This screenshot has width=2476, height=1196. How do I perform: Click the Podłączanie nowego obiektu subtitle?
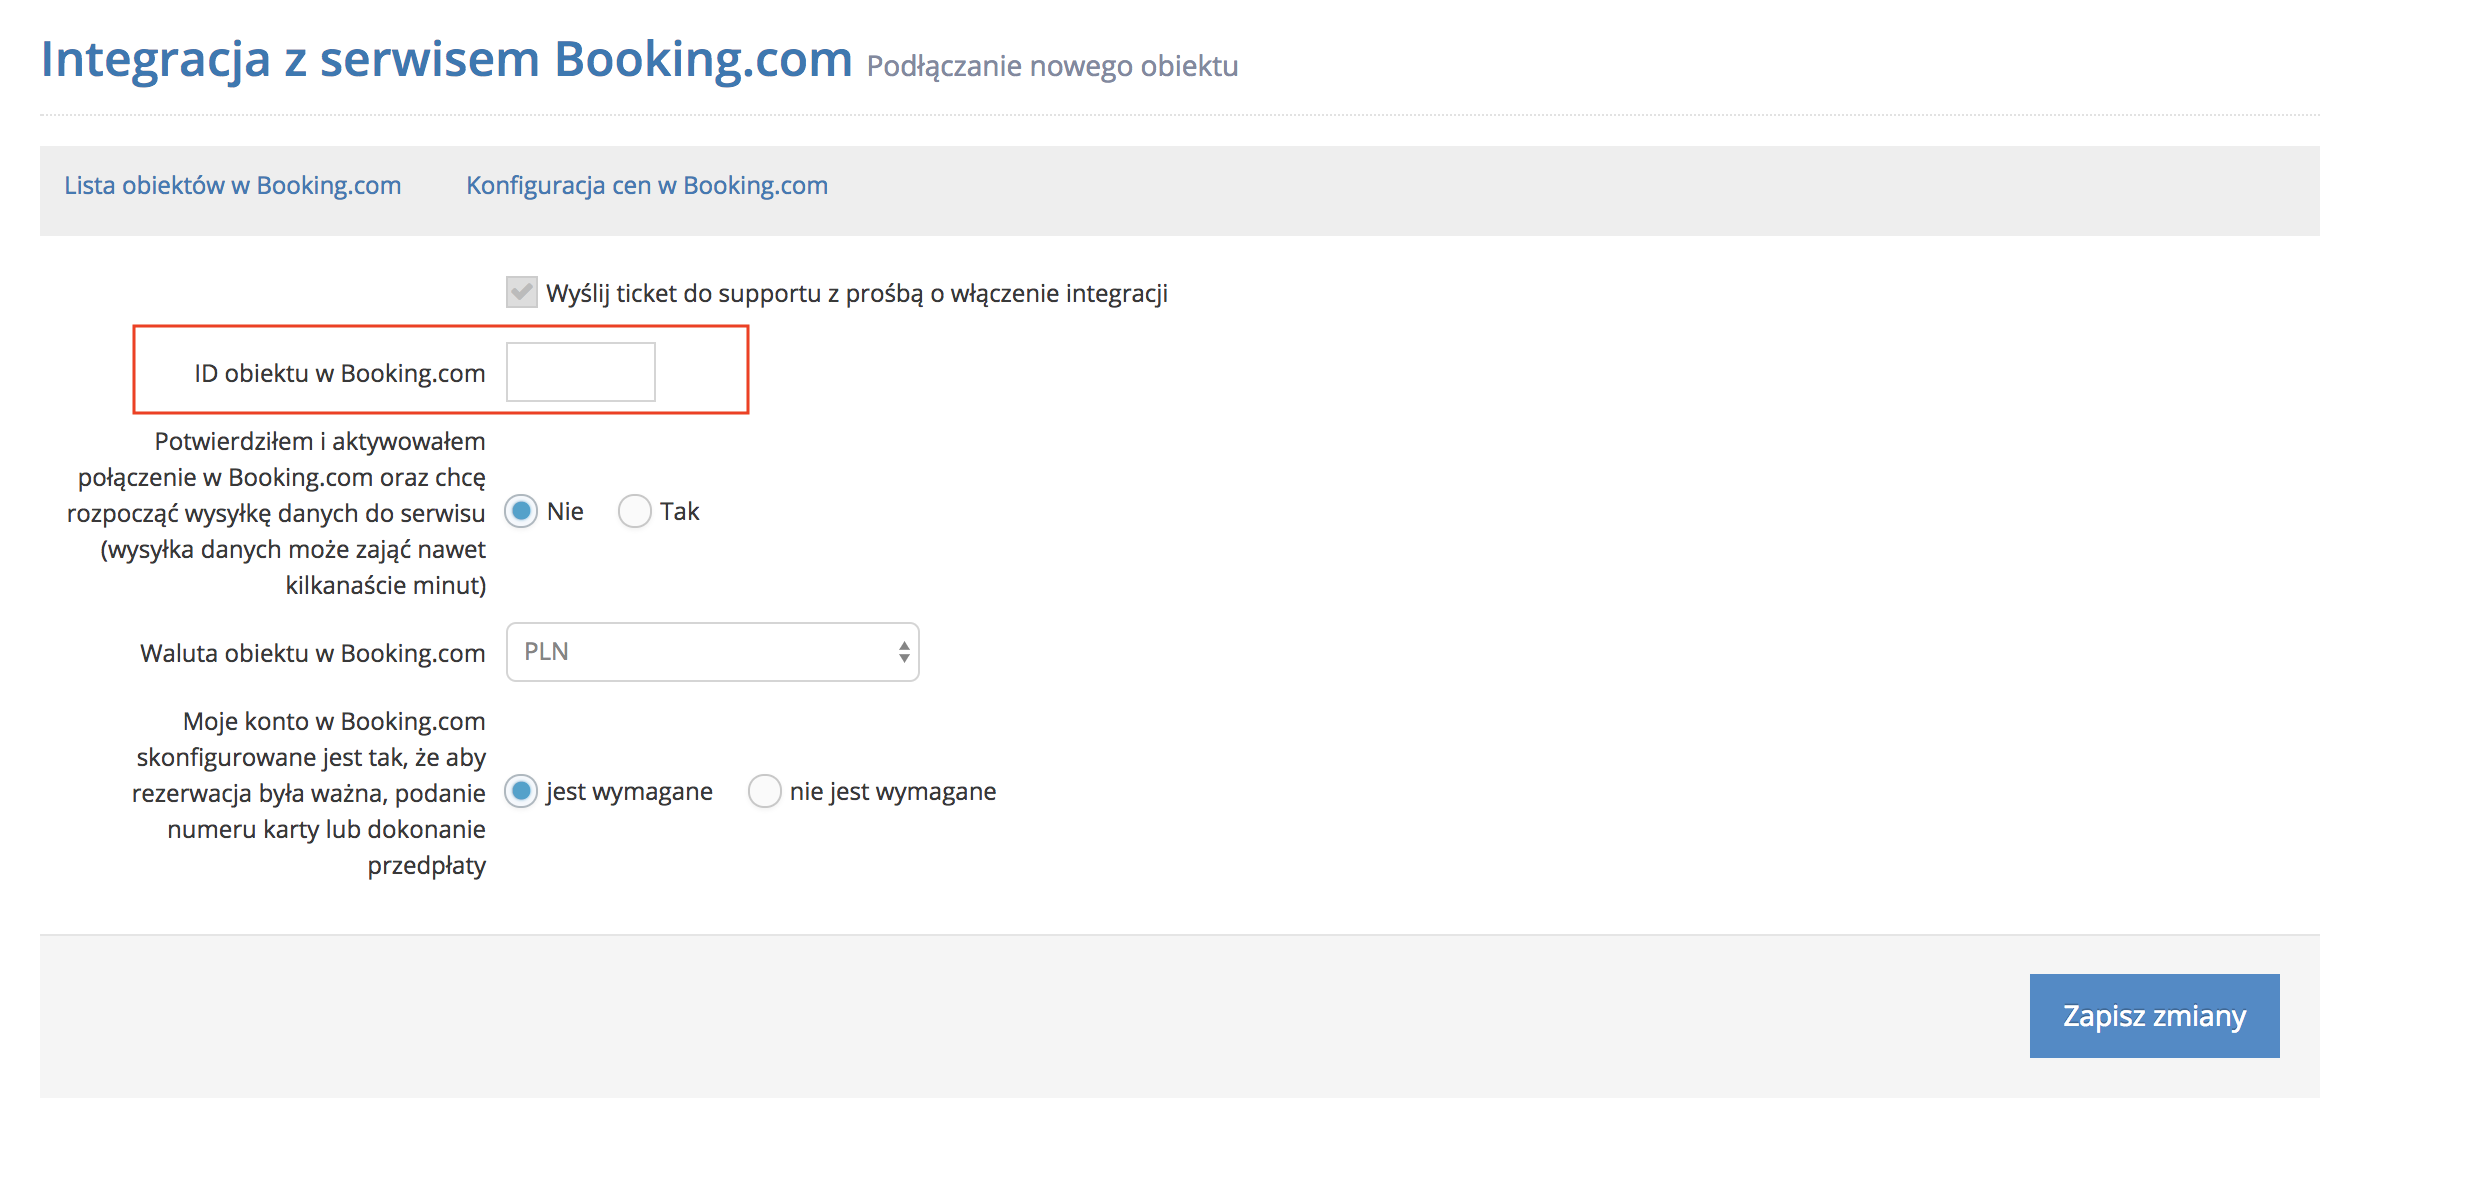(x=1052, y=66)
